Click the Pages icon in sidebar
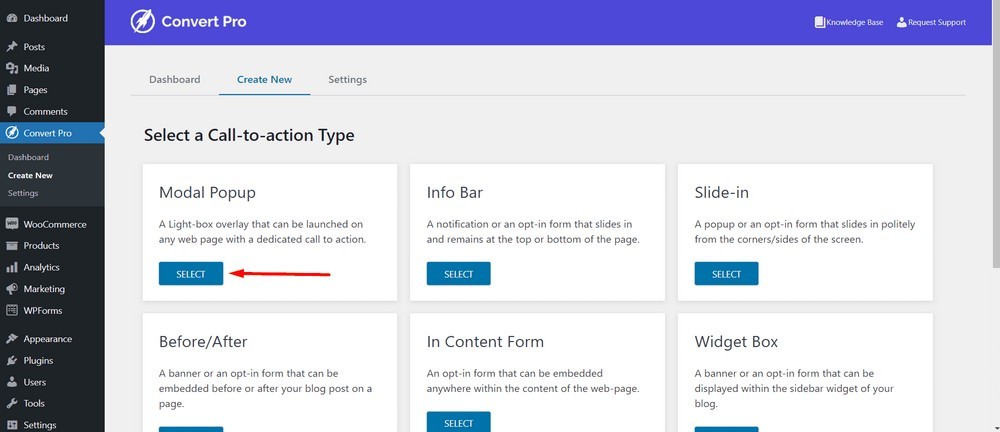Image resolution: width=1000 pixels, height=432 pixels. [11, 90]
